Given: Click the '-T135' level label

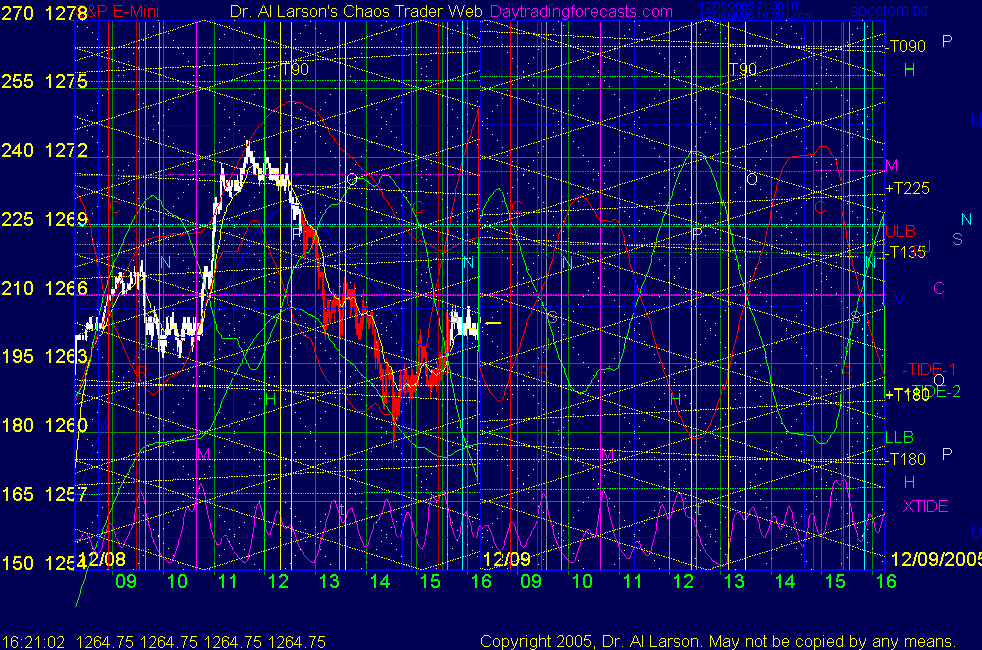Looking at the screenshot, I should click(906, 252).
